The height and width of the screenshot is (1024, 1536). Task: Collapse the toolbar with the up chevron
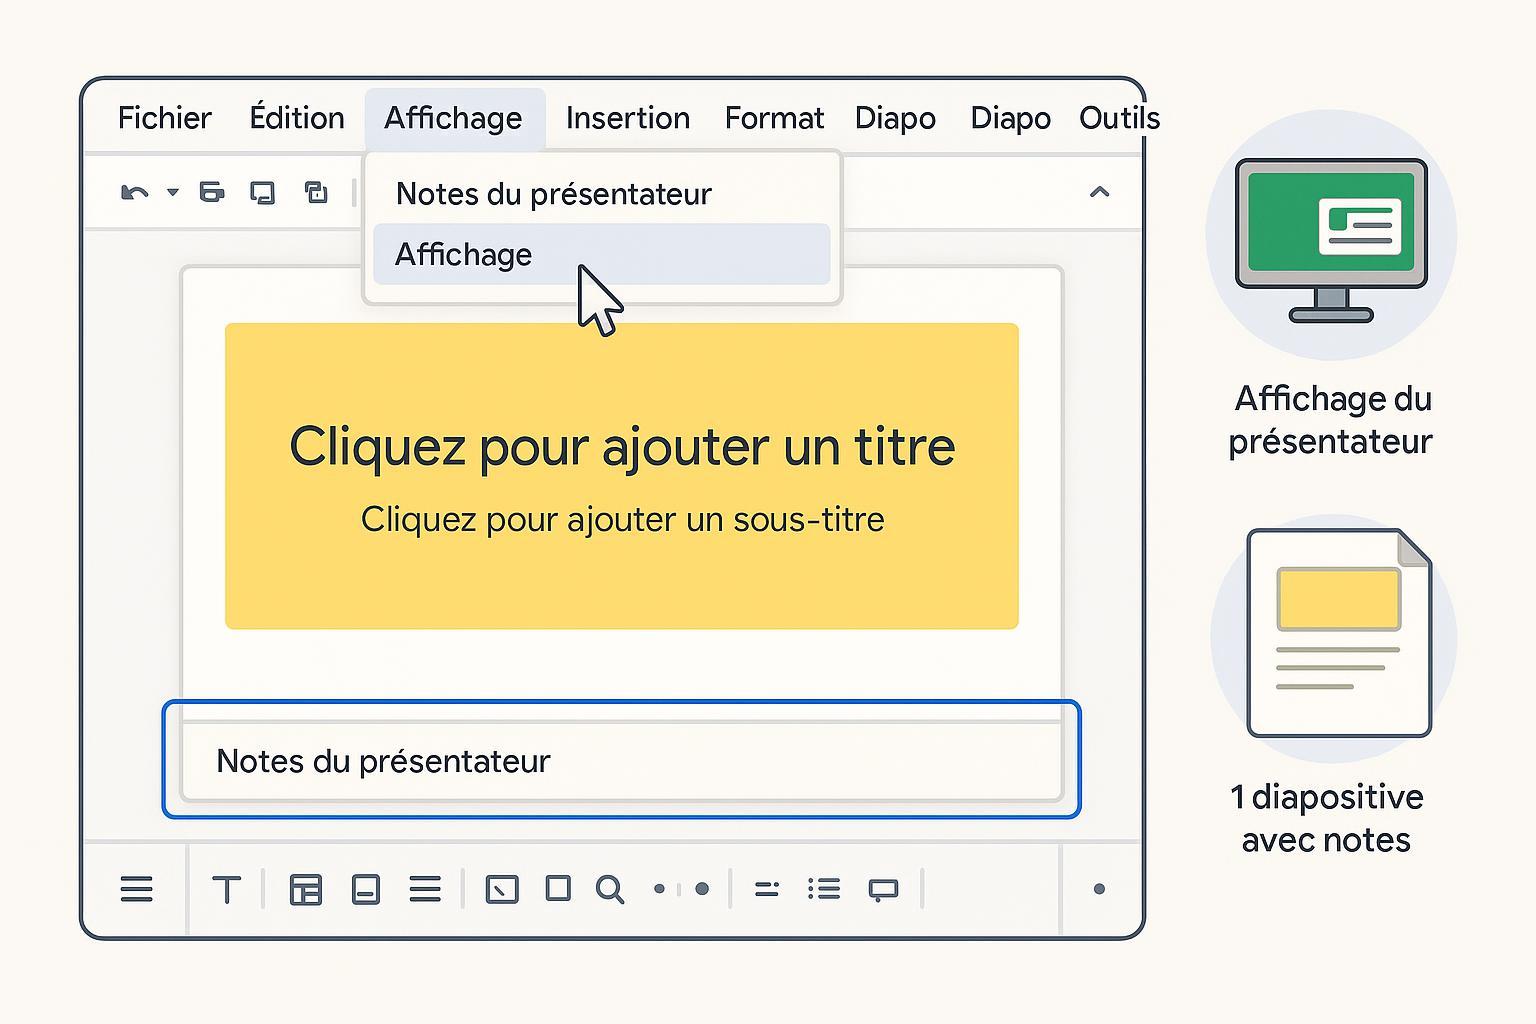point(1099,192)
